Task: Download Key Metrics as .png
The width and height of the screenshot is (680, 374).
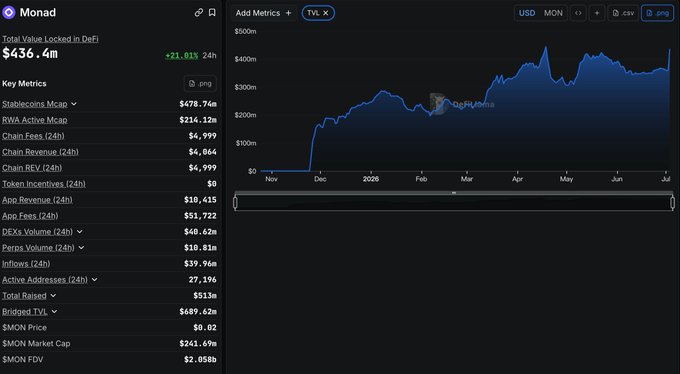Action: click(x=200, y=83)
